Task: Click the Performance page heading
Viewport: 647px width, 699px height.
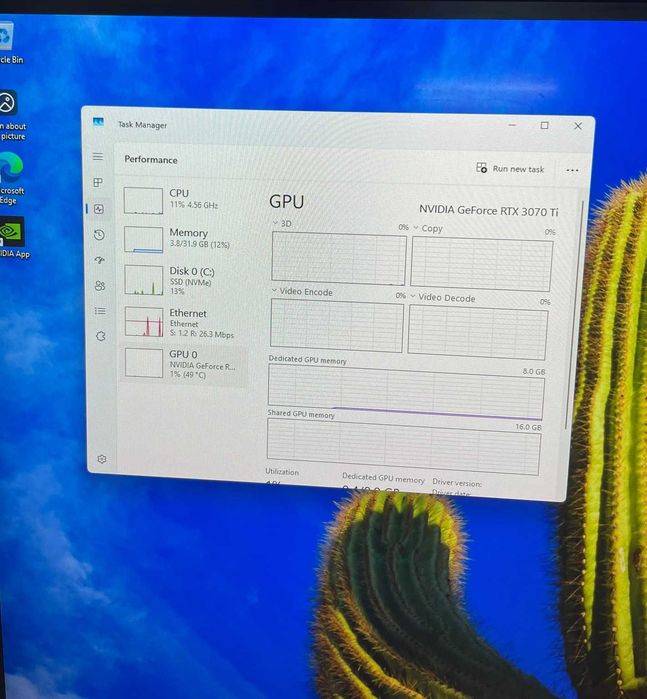Action: pos(151,160)
